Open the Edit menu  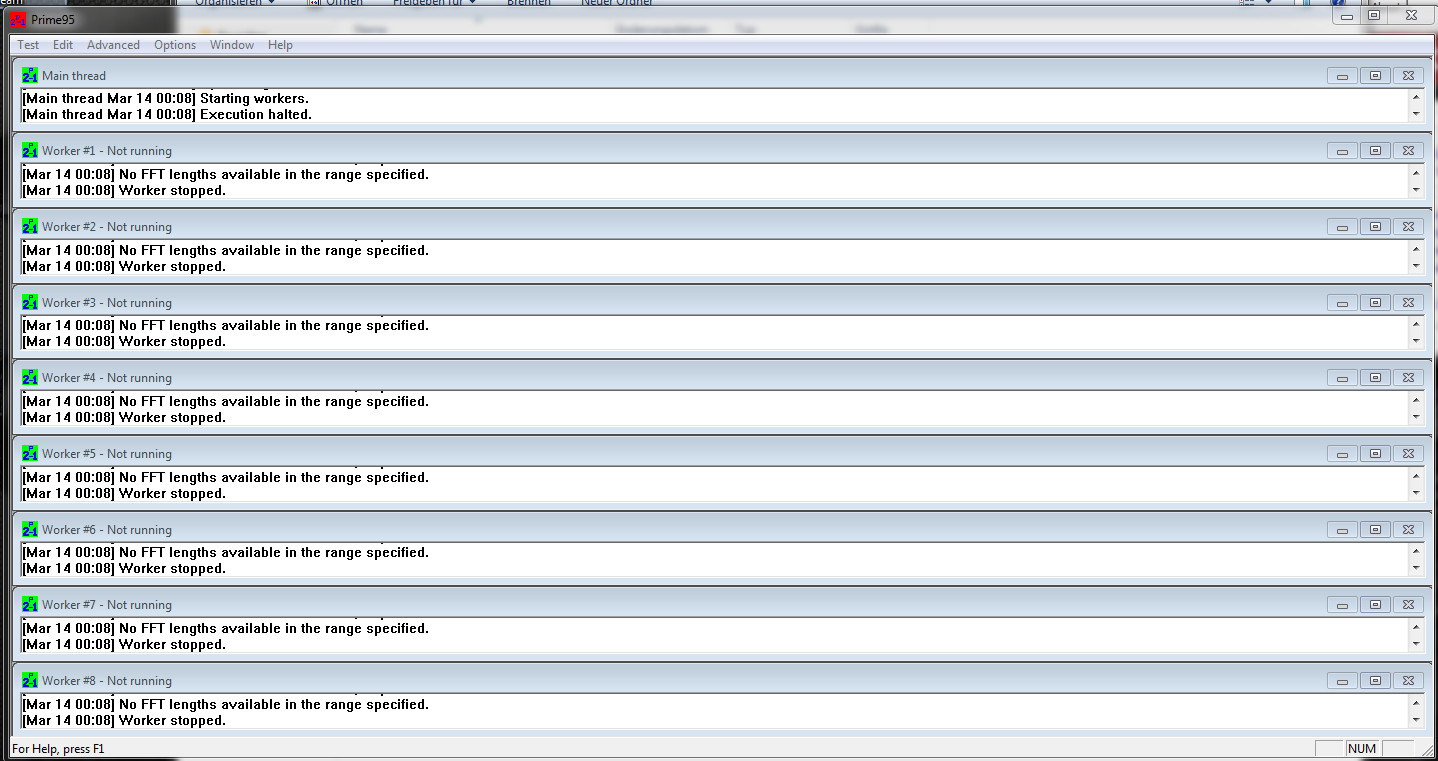[63, 45]
